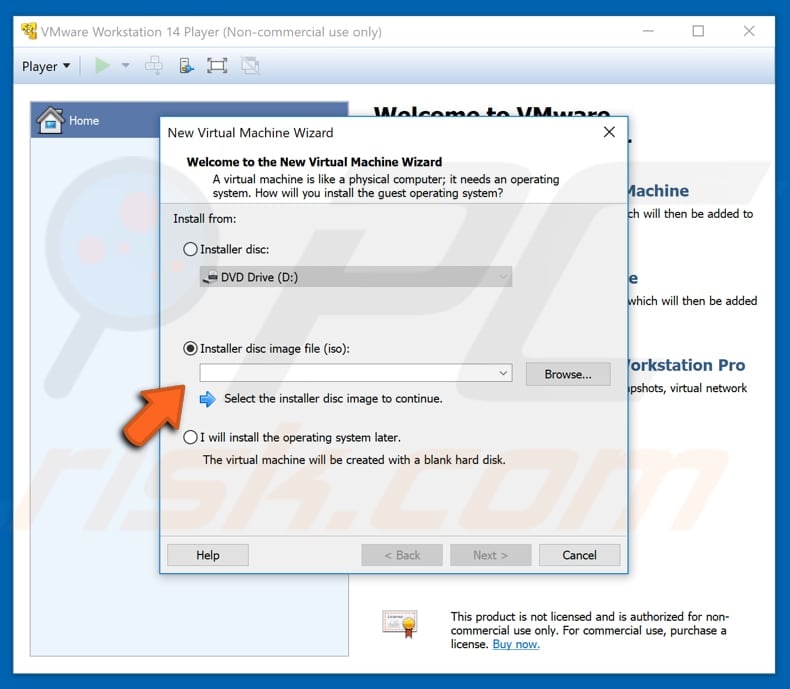The width and height of the screenshot is (790, 689).
Task: Click the DVD drive icon in dropdown
Action: pos(210,277)
